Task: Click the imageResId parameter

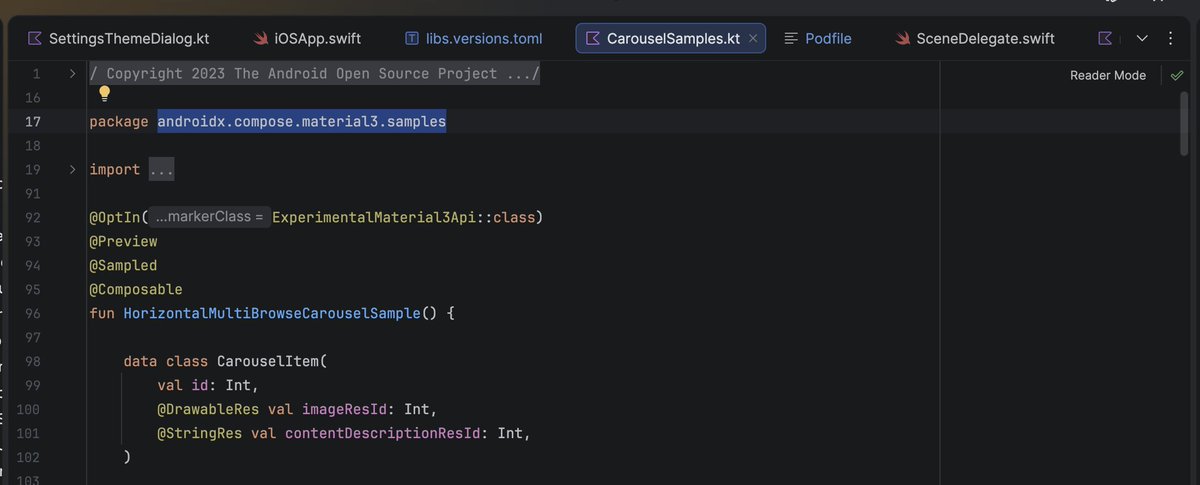Action: [345, 409]
